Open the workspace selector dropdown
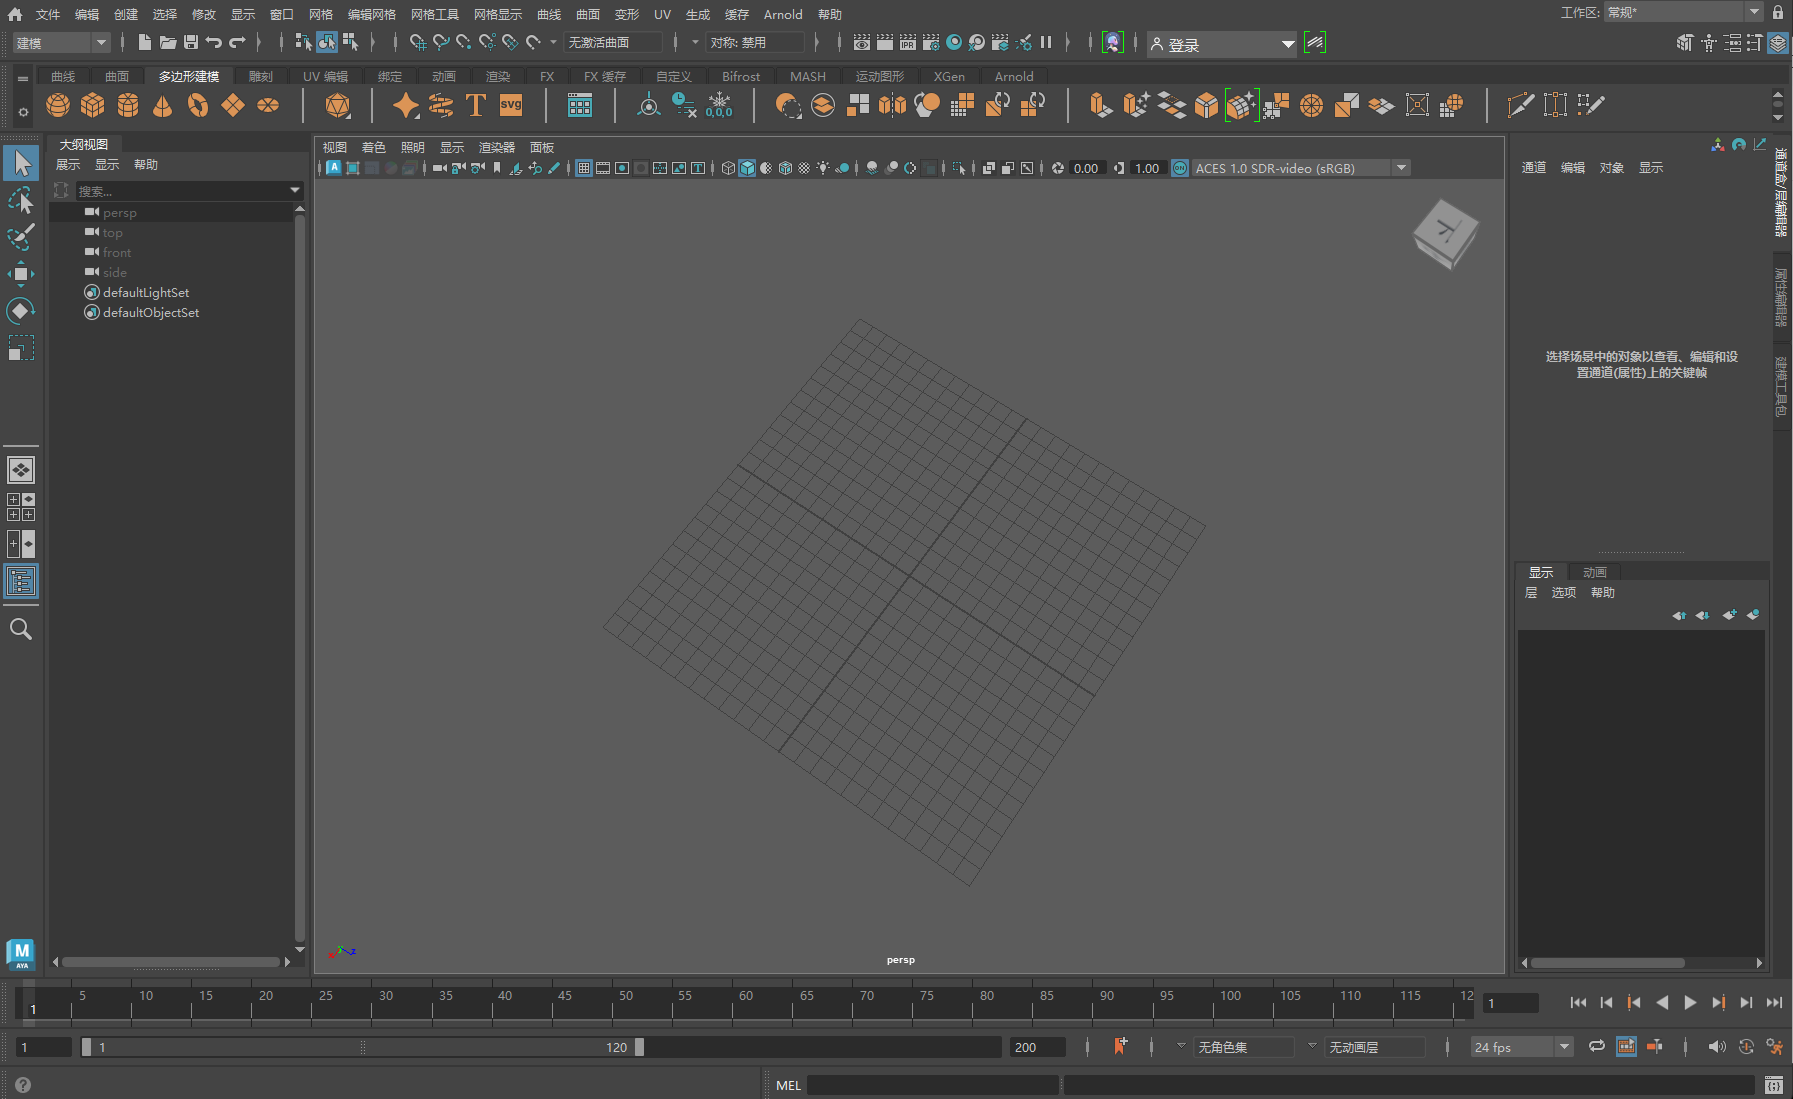 point(1684,12)
